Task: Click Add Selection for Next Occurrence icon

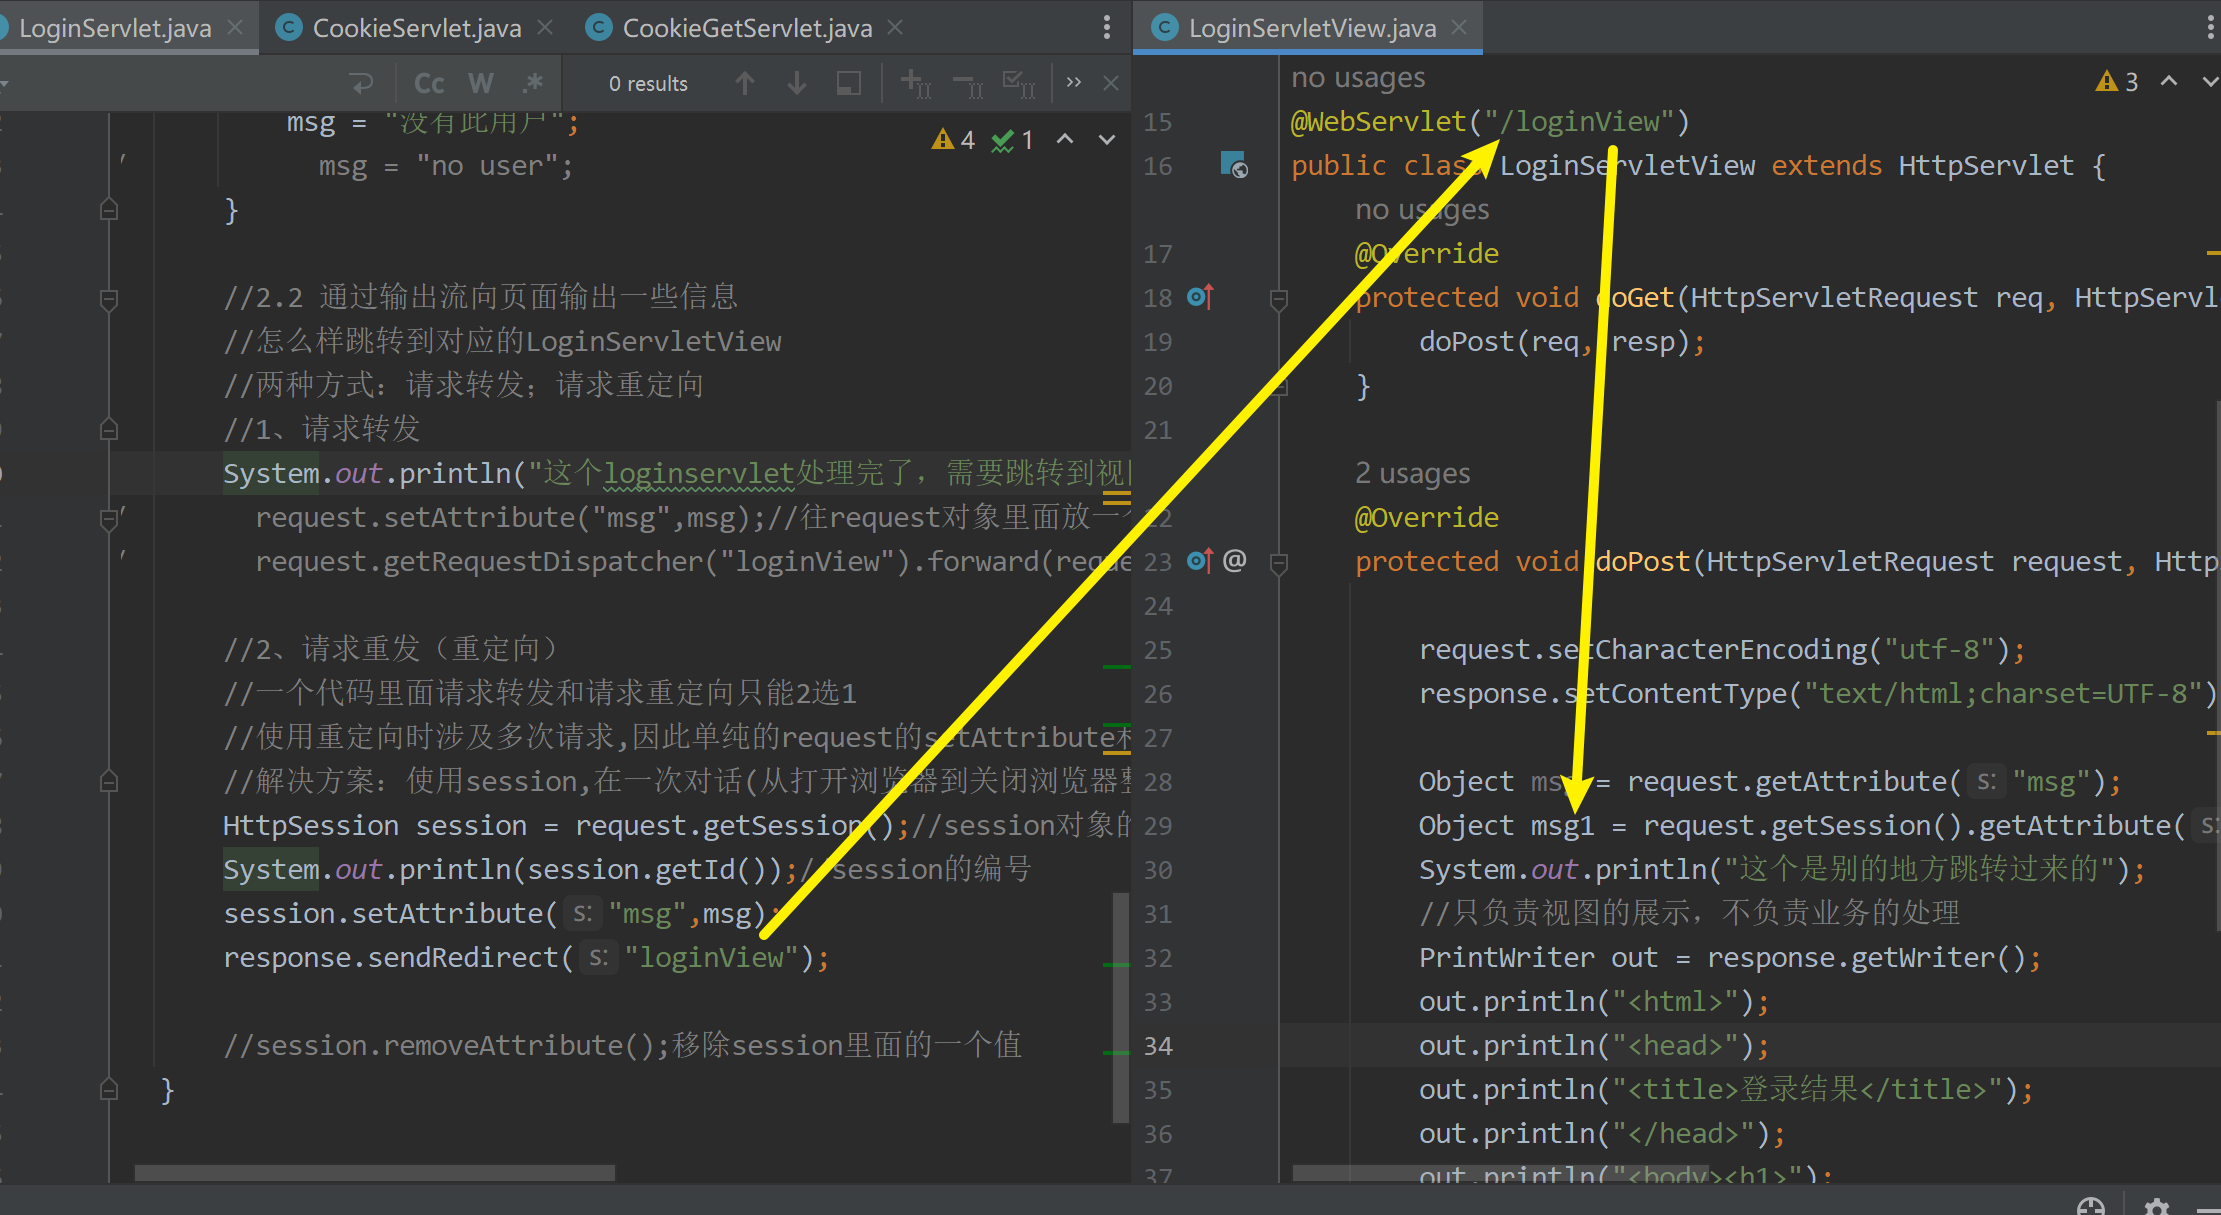Action: [915, 83]
